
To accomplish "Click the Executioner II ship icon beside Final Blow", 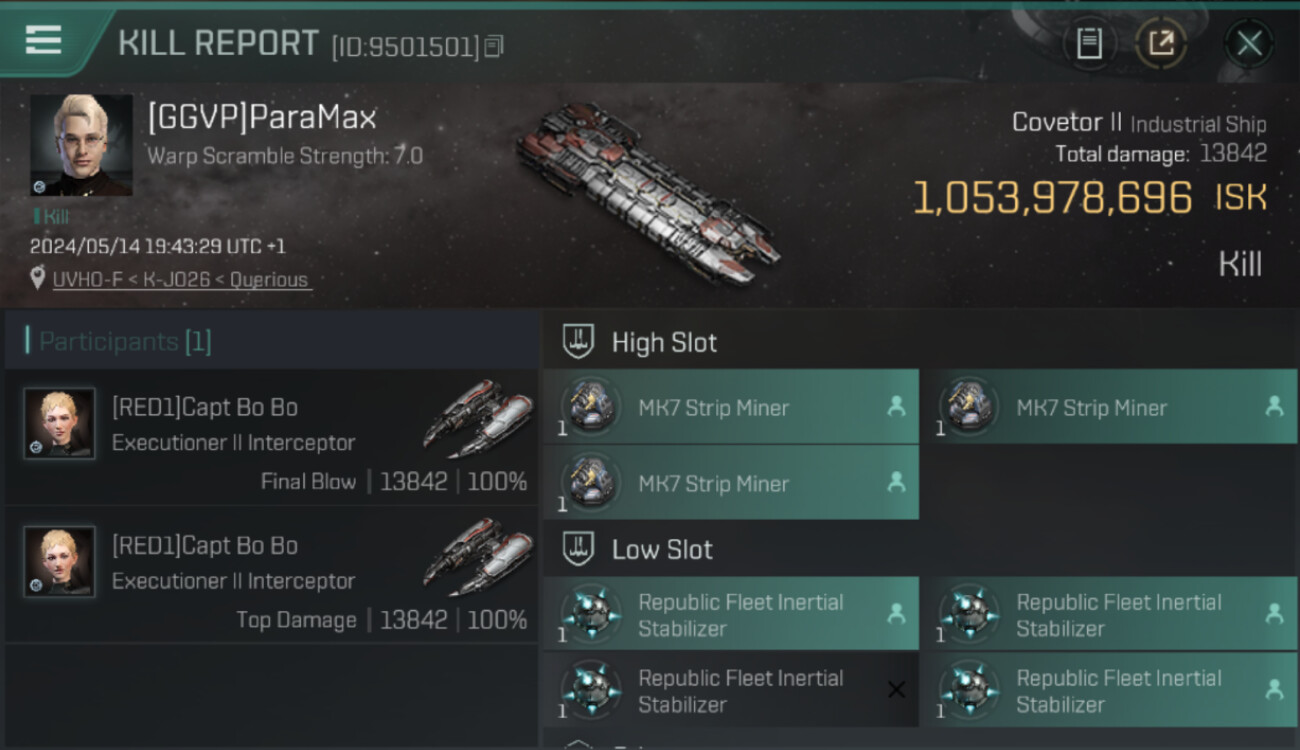I will tap(477, 413).
